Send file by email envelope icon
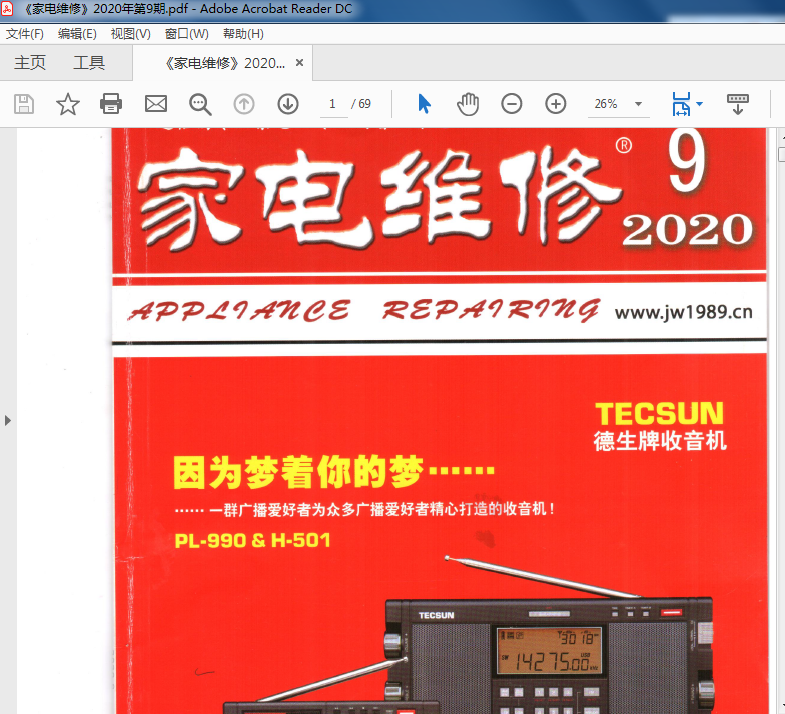The image size is (785, 714). point(156,104)
